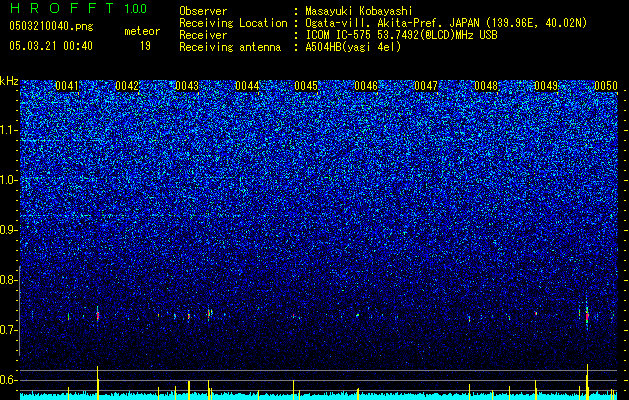This screenshot has width=629, height=400.
Task: Click the Receiving Location label
Action: click(x=233, y=23)
